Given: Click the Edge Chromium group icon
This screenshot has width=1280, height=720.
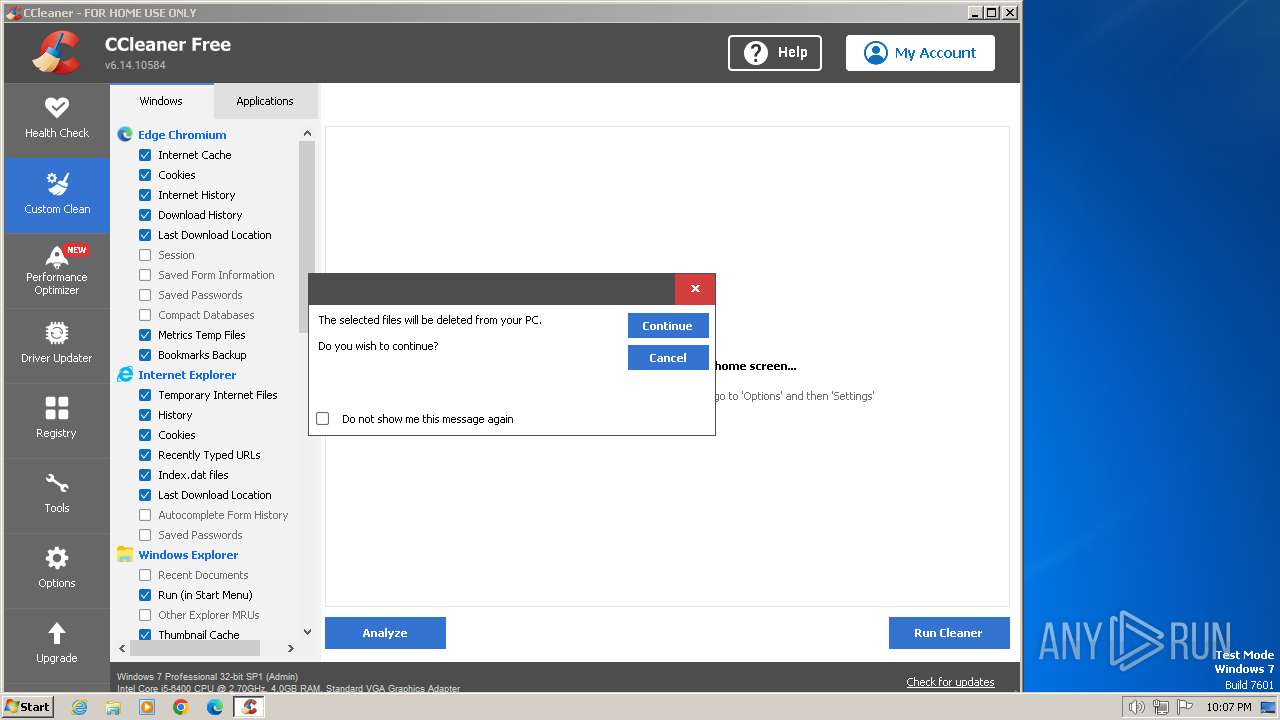Looking at the screenshot, I should pyautogui.click(x=125, y=134).
